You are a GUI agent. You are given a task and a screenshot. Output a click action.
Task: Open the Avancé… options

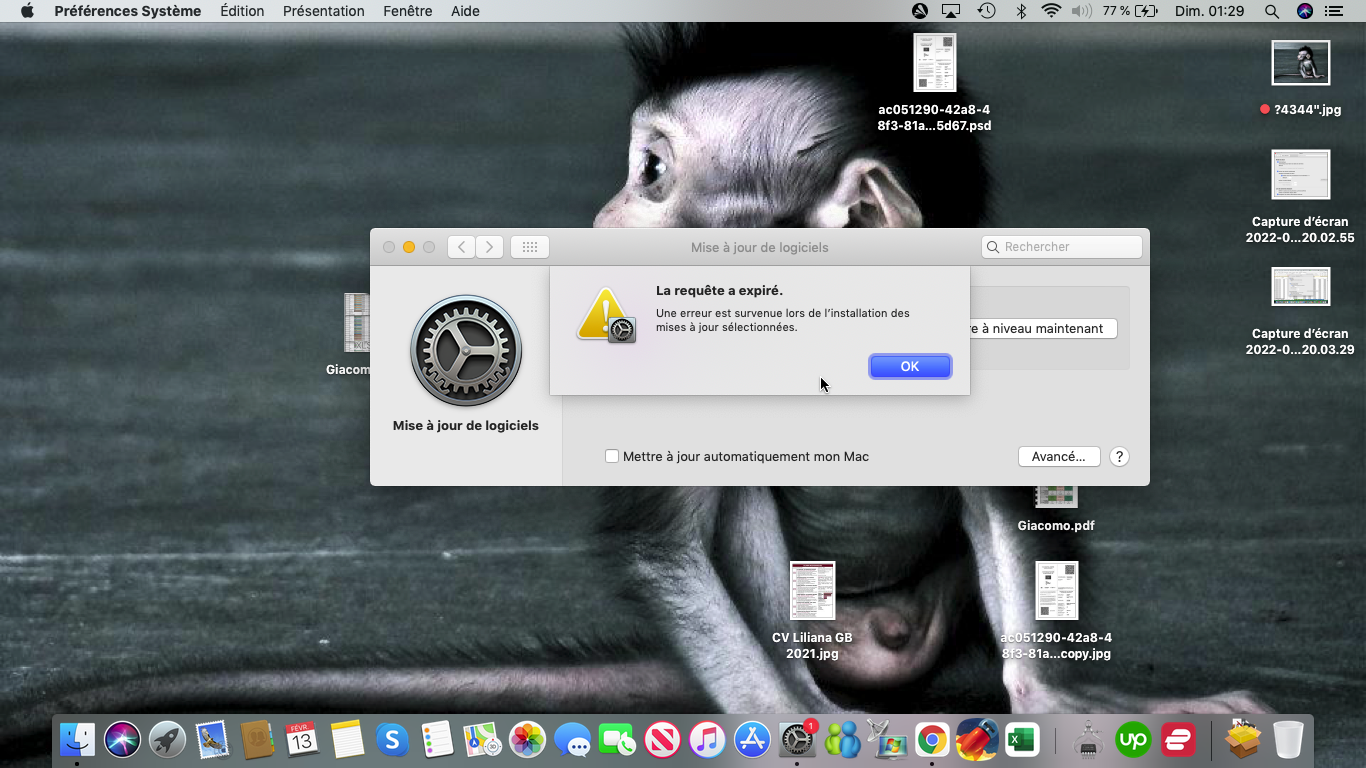1058,456
